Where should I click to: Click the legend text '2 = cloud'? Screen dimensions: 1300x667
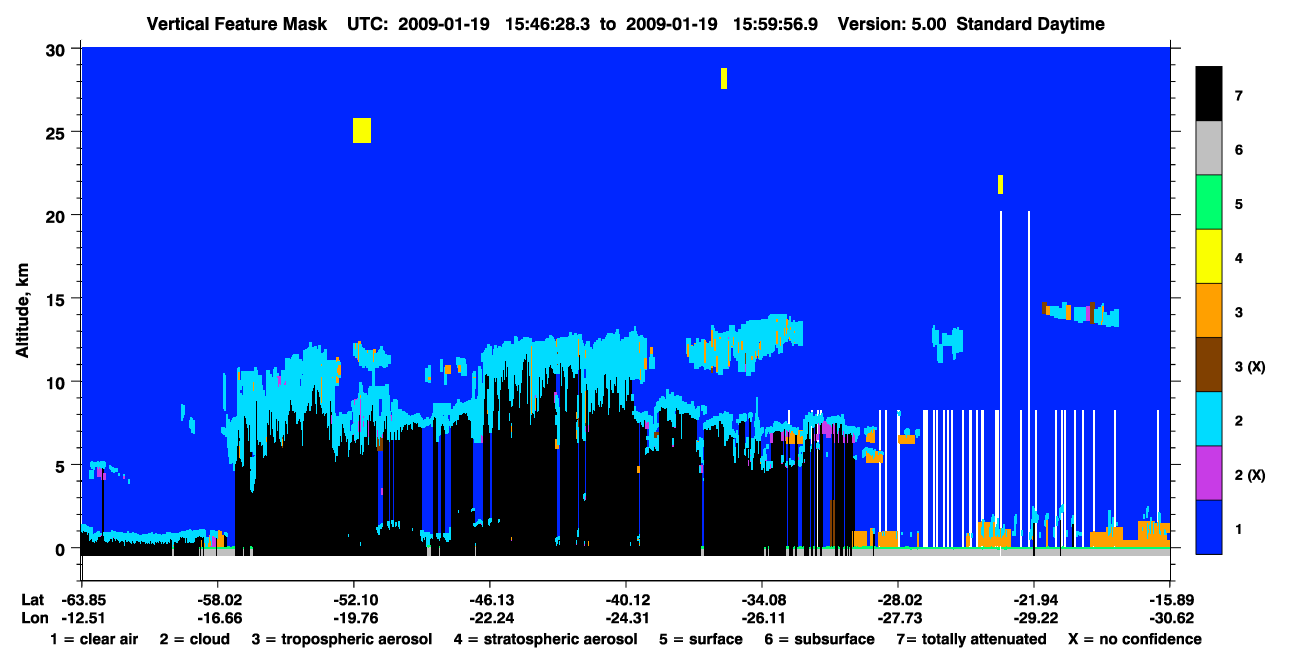194,639
